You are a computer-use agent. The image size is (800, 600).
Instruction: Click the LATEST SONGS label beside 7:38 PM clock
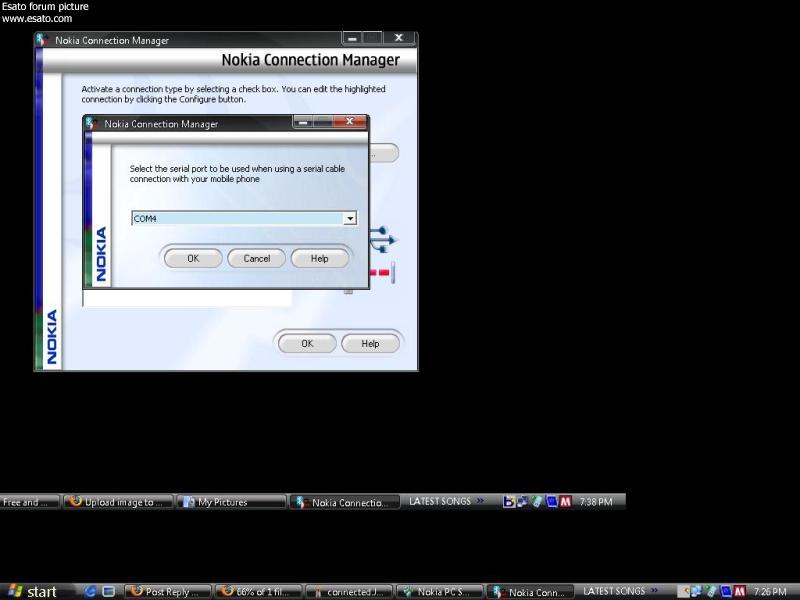pos(440,502)
